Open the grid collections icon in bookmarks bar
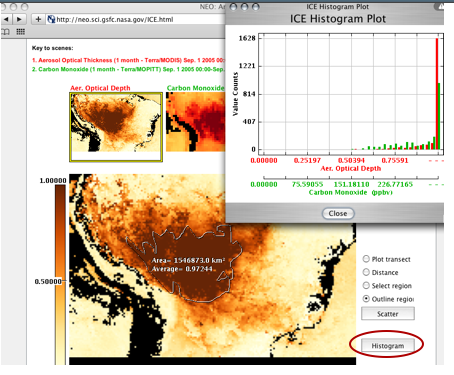The width and height of the screenshot is (454, 375). [x=21, y=32]
